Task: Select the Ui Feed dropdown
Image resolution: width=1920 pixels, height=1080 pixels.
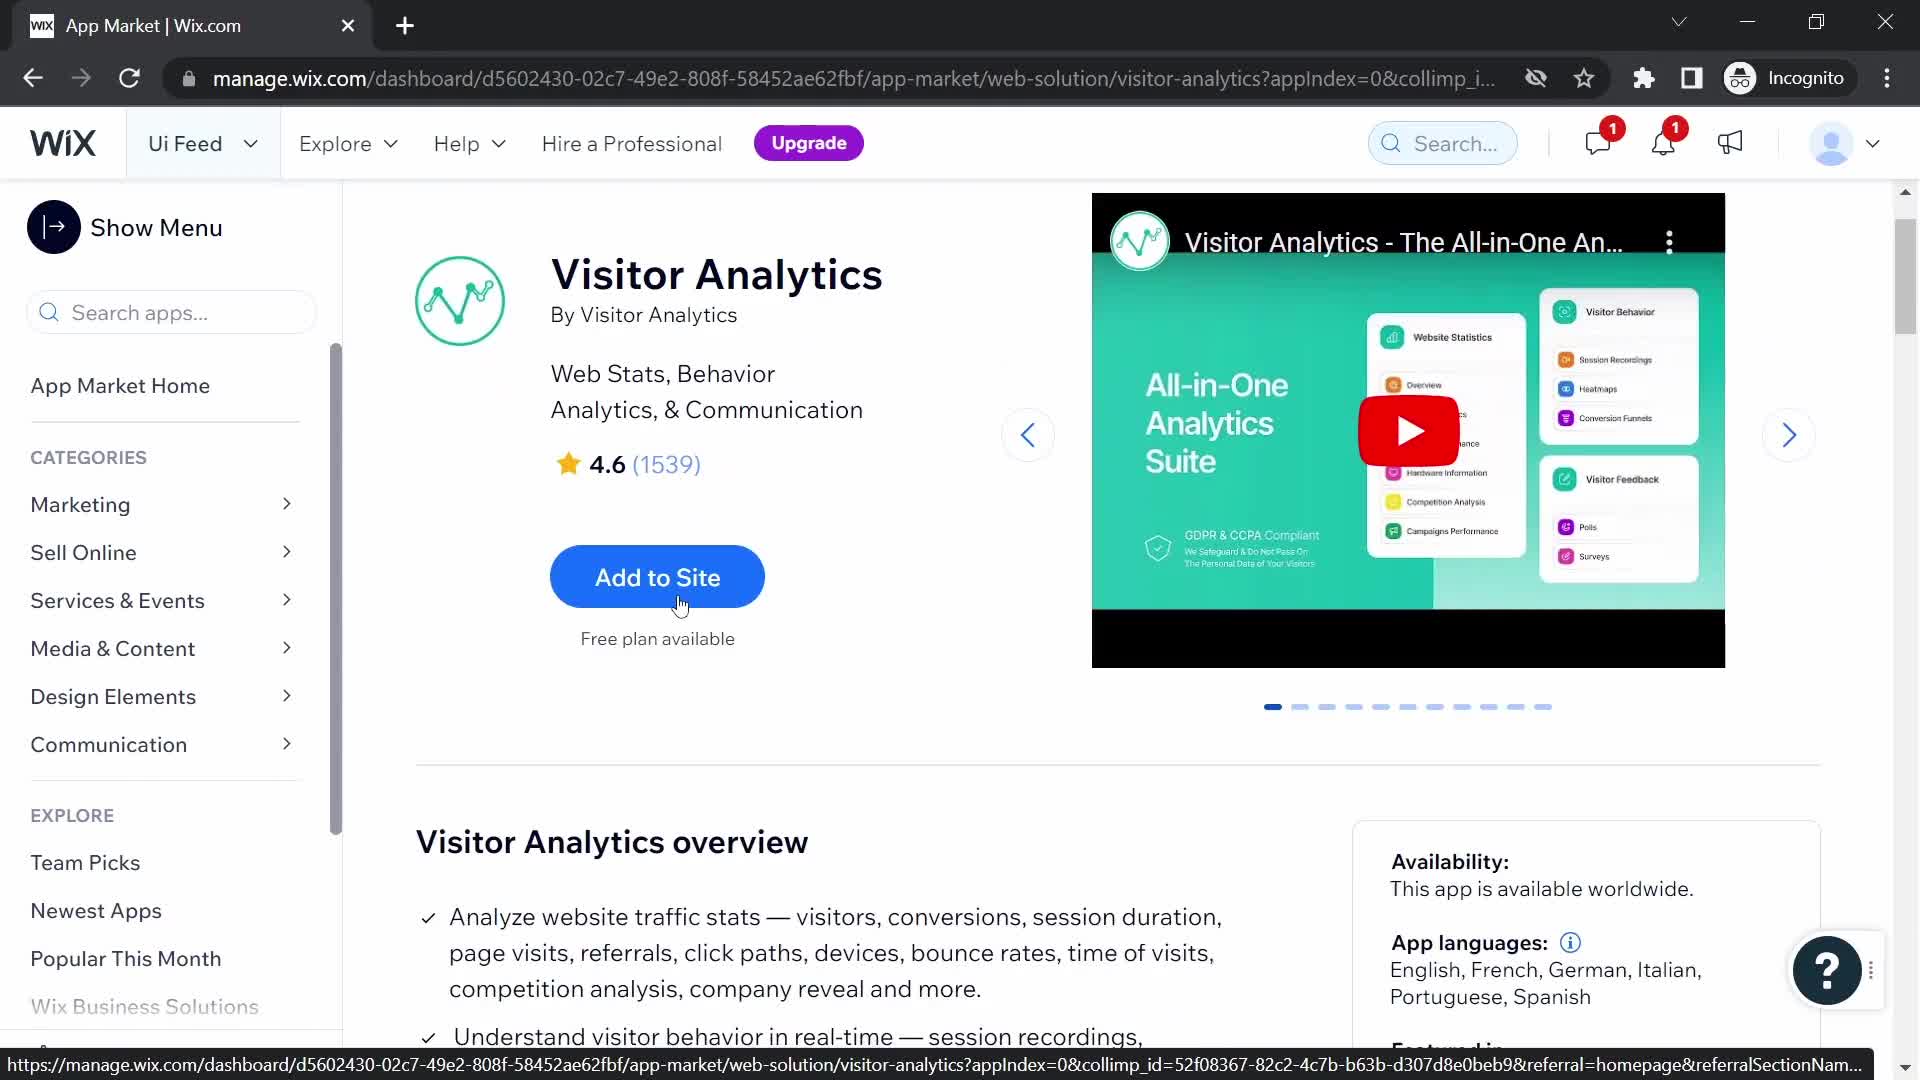Action: [x=202, y=144]
